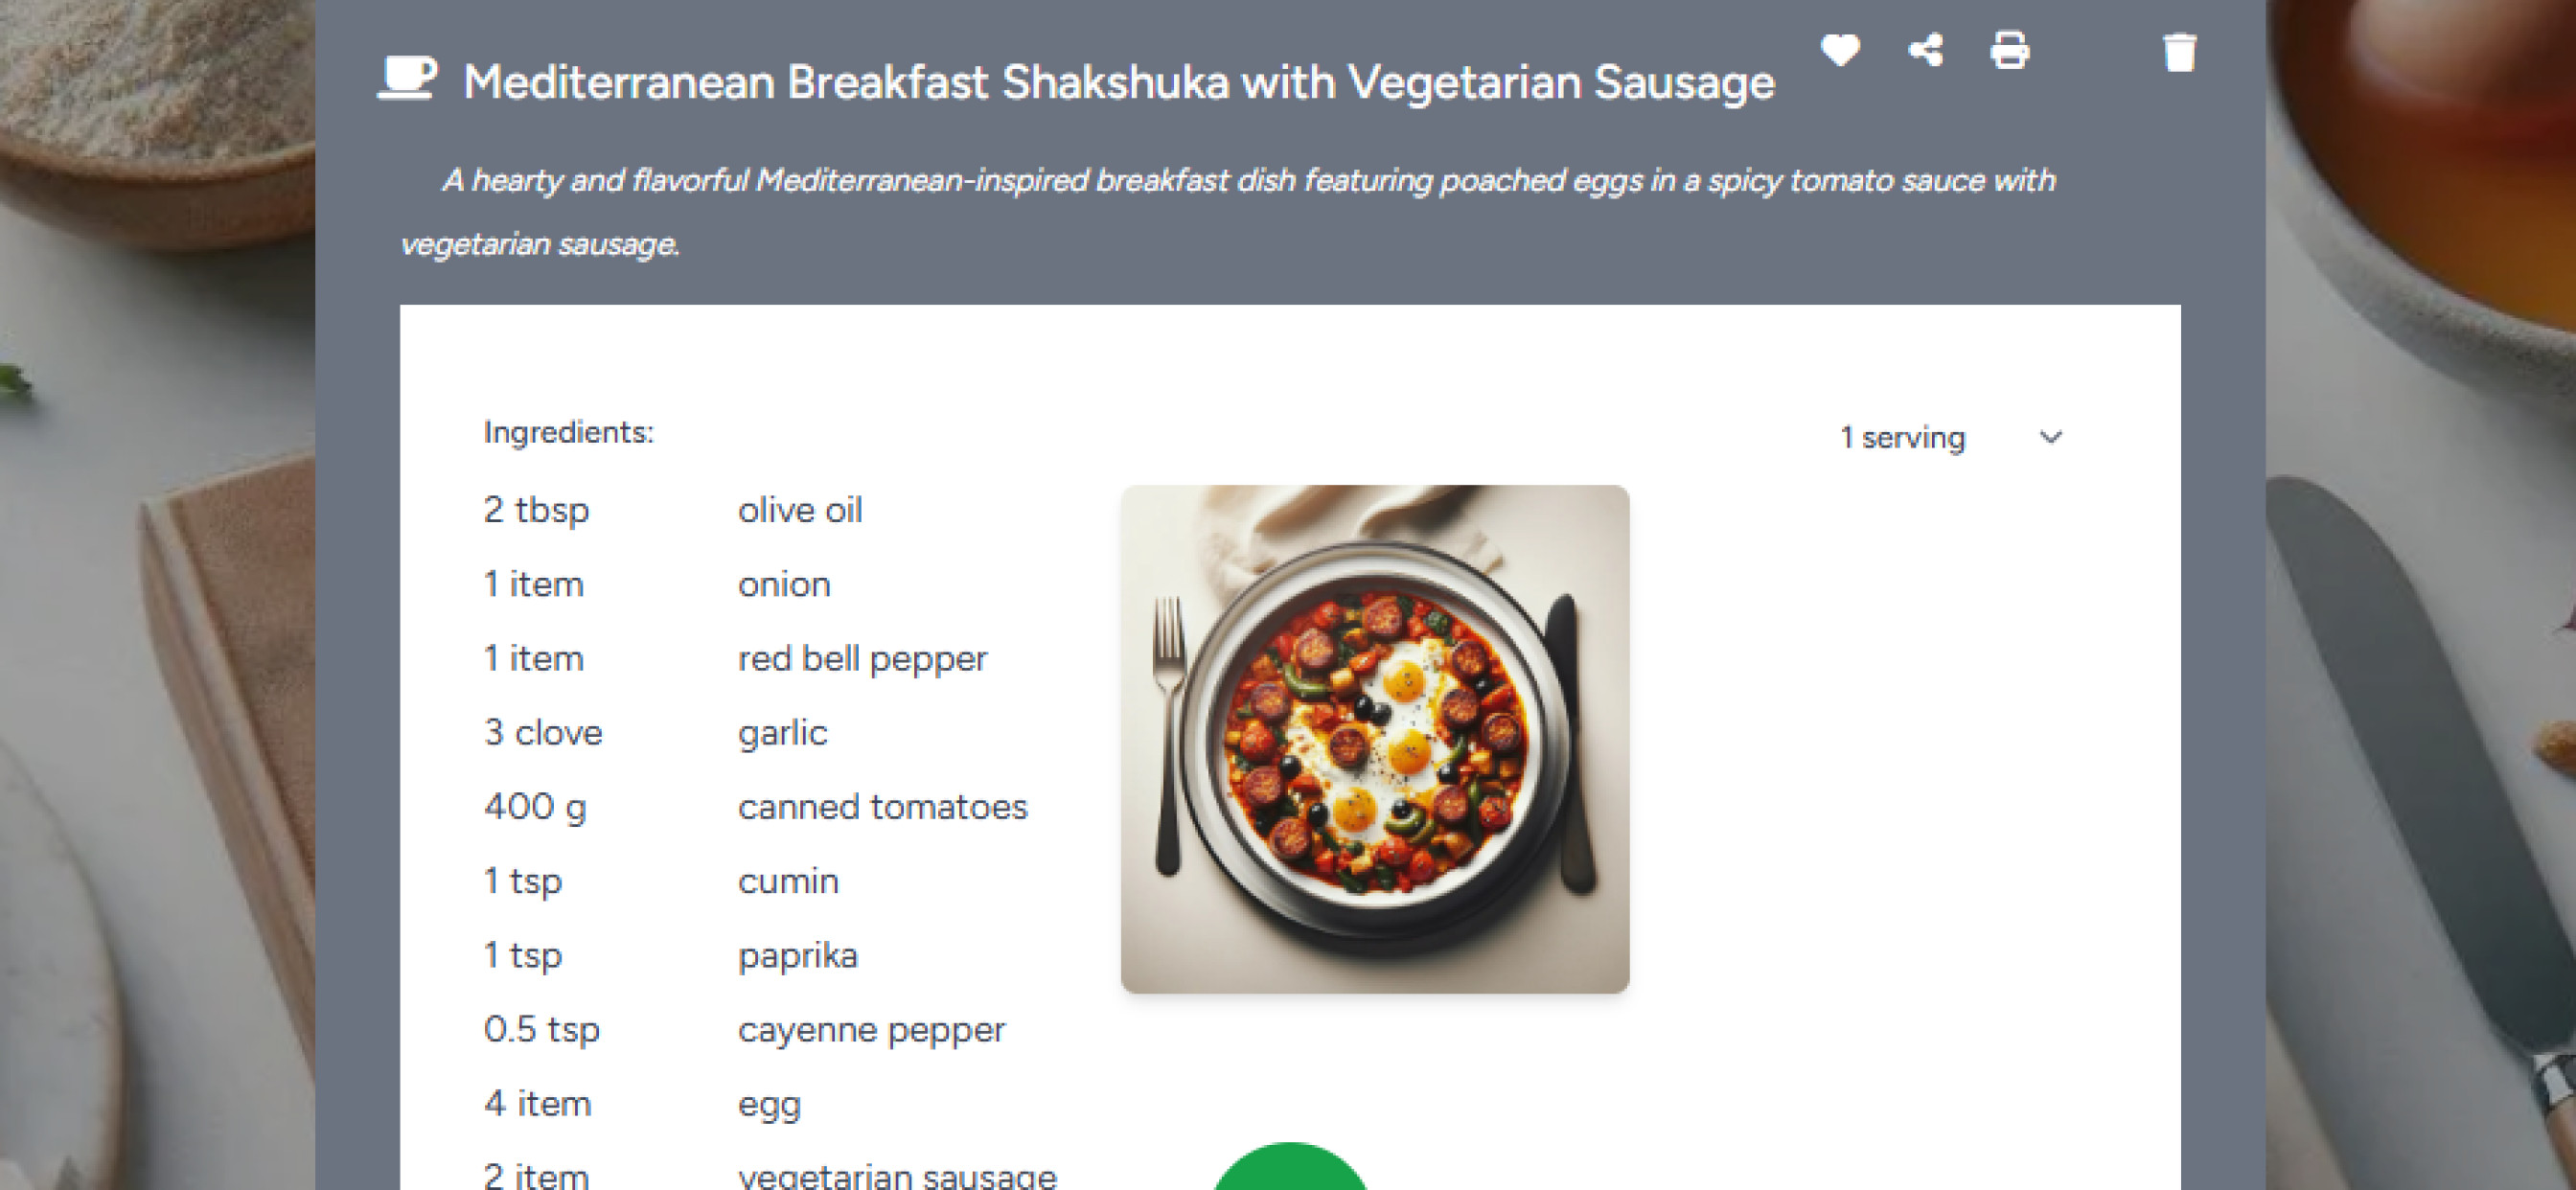The width and height of the screenshot is (2576, 1190).
Task: Select the garlic ingredient entry
Action: pos(782,733)
